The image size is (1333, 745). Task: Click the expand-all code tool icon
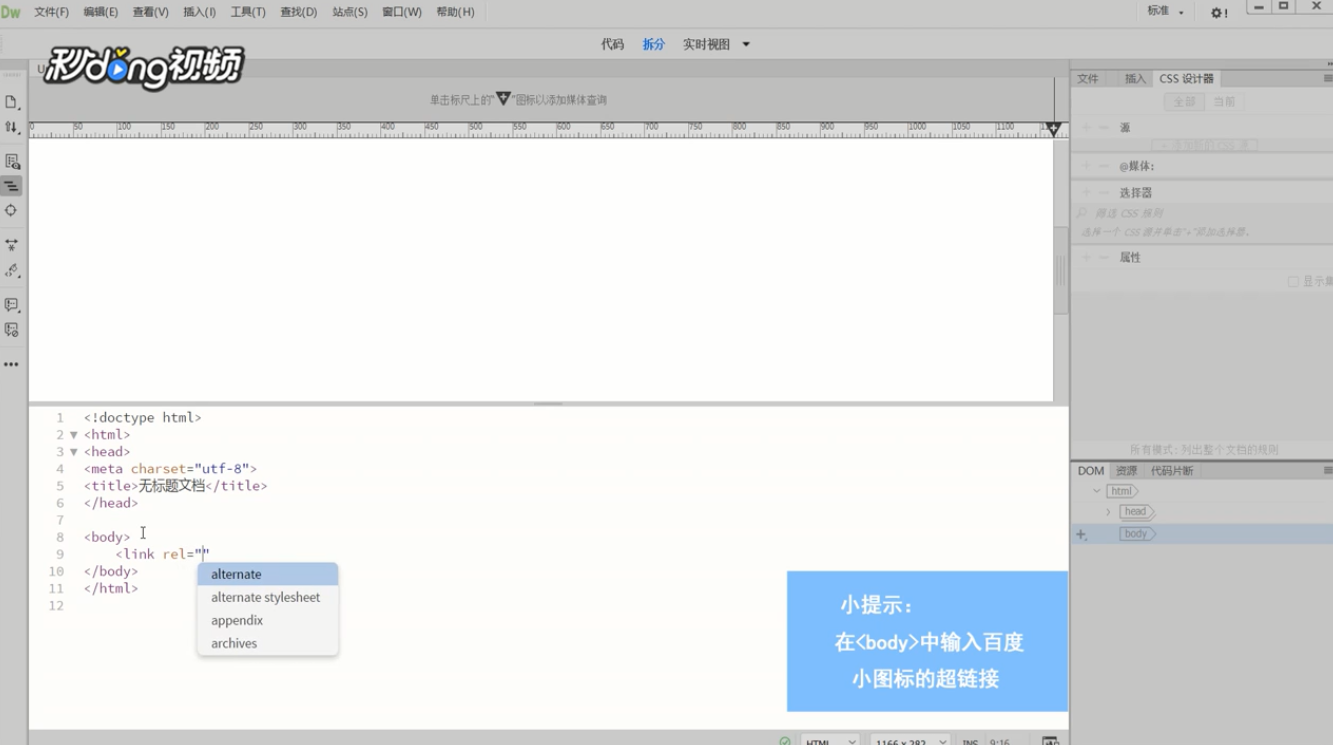12,245
